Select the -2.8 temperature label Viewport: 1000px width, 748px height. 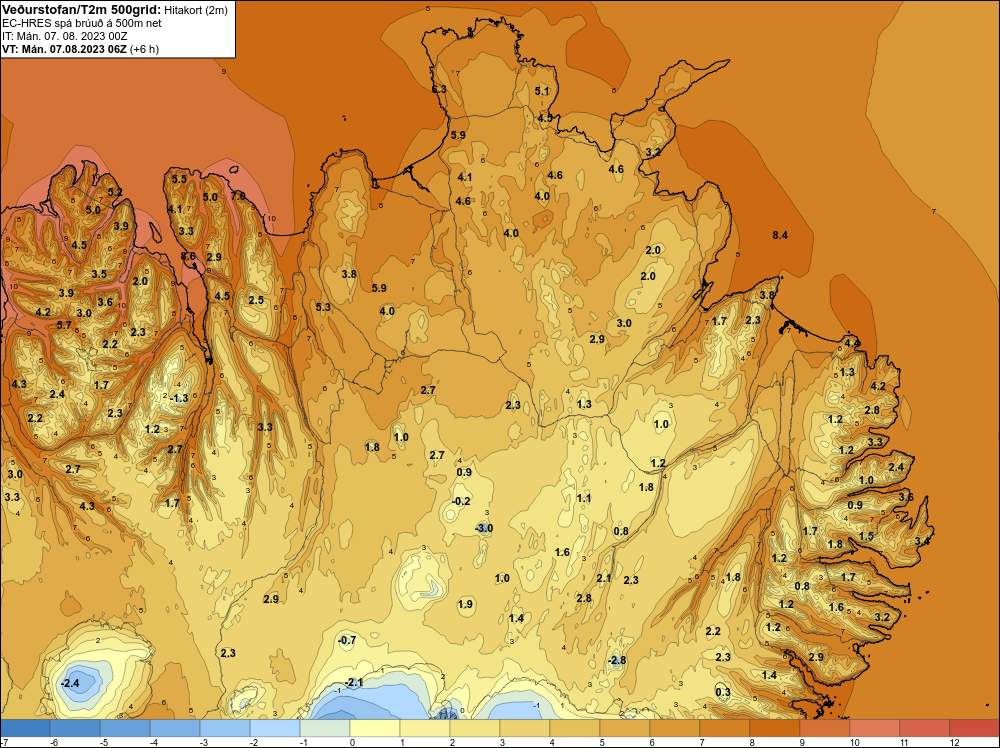coord(617,660)
